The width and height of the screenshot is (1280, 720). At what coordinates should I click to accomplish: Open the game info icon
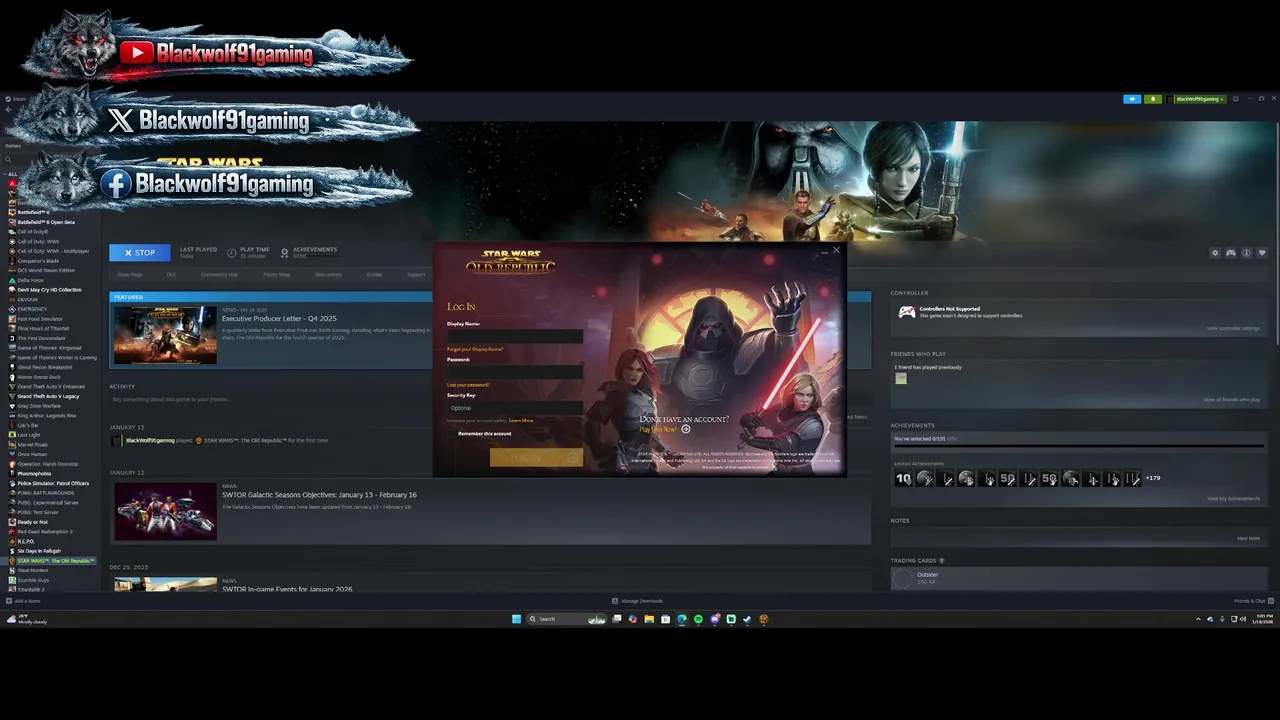point(1247,253)
